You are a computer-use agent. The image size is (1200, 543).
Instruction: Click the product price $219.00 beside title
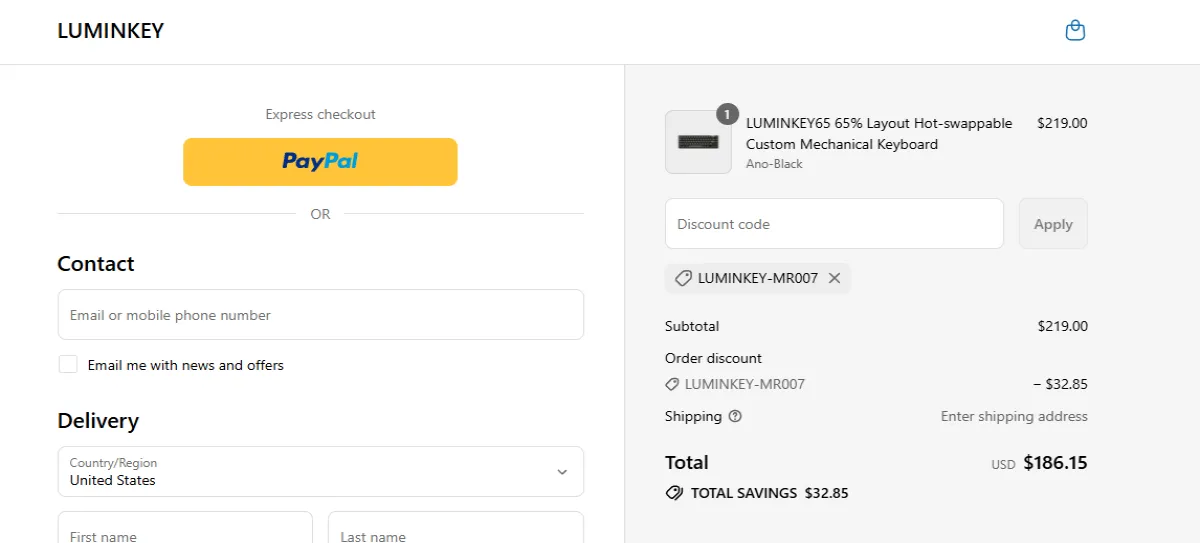(x=1062, y=124)
